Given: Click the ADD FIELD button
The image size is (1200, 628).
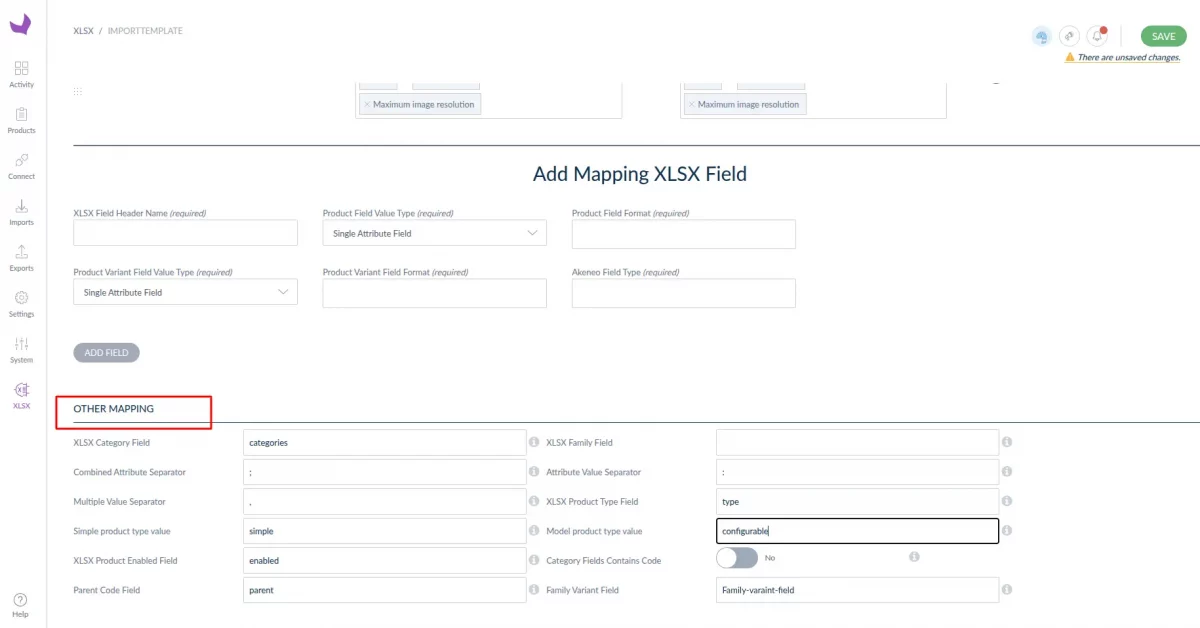Looking at the screenshot, I should click(x=106, y=353).
